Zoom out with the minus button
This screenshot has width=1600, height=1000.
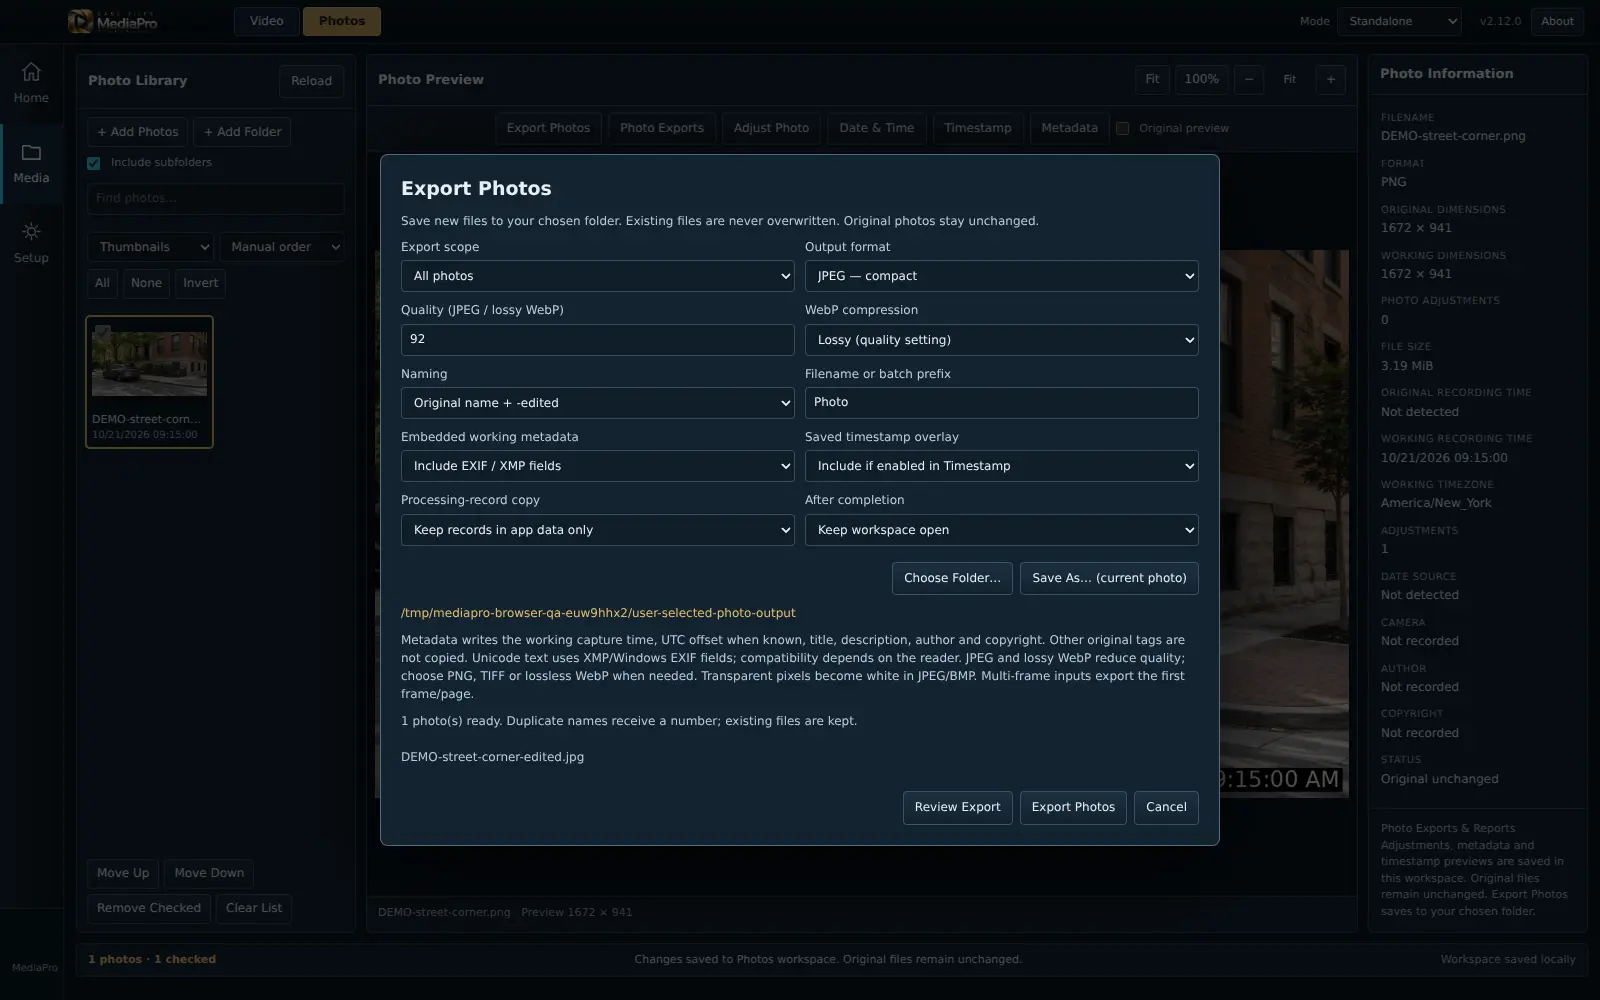click(1249, 80)
